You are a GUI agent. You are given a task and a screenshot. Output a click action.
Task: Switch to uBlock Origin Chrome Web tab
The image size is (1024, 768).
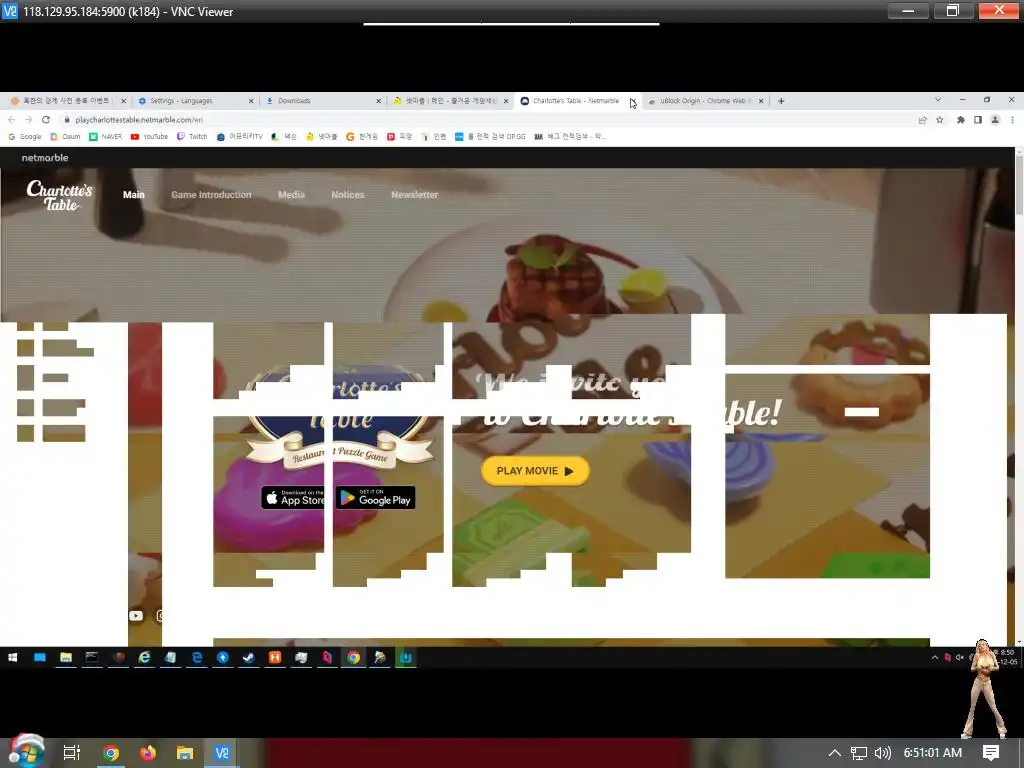(x=705, y=101)
